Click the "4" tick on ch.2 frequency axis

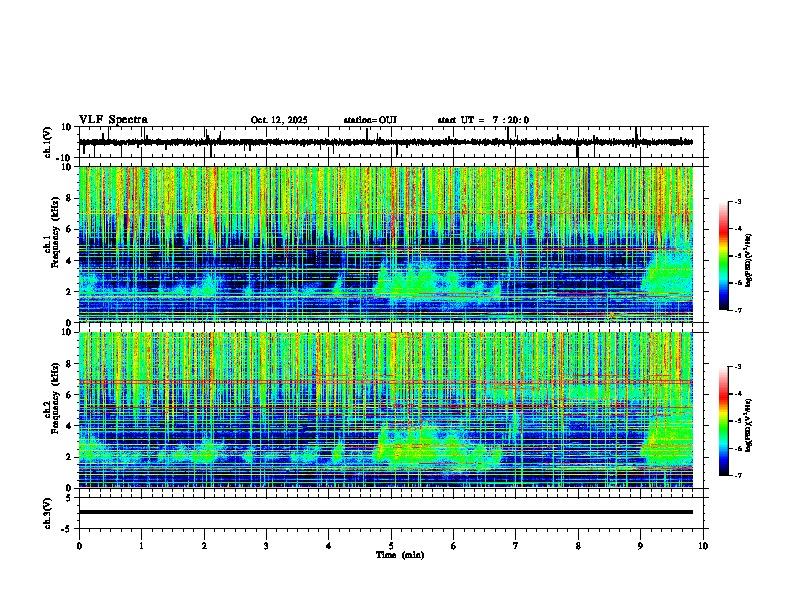click(70, 426)
